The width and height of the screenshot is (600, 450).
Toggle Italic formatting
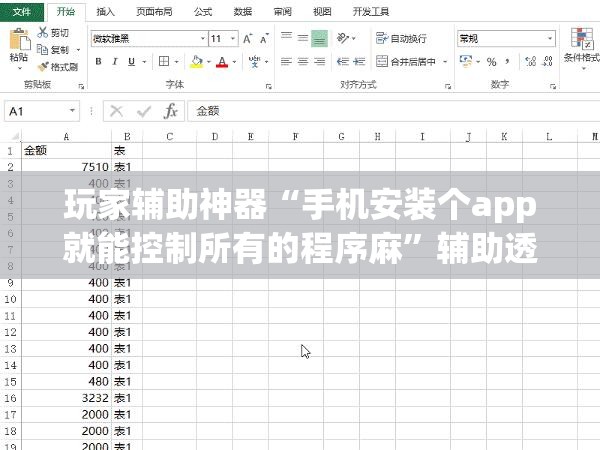tap(115, 61)
